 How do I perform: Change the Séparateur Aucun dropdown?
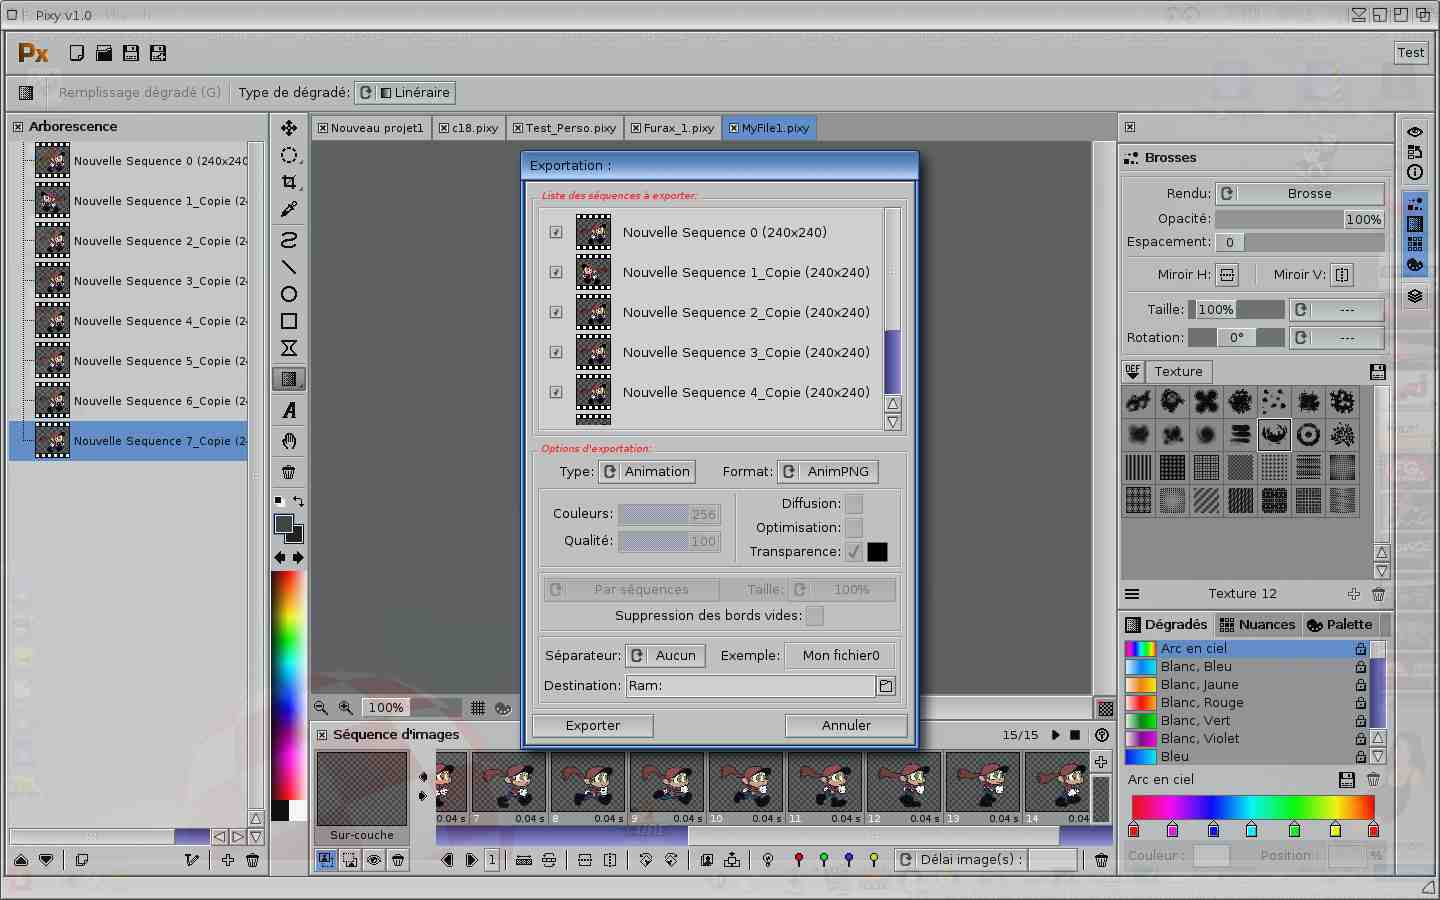pyautogui.click(x=665, y=656)
